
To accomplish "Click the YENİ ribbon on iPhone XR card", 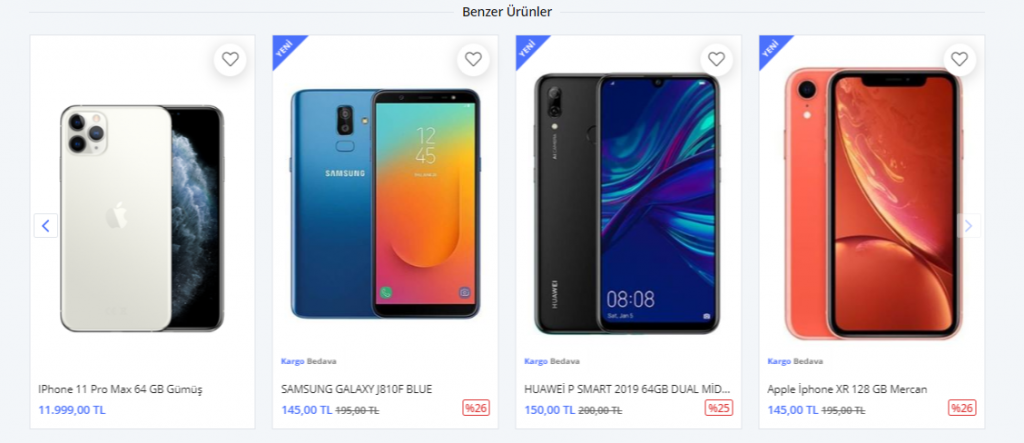I will [772, 49].
